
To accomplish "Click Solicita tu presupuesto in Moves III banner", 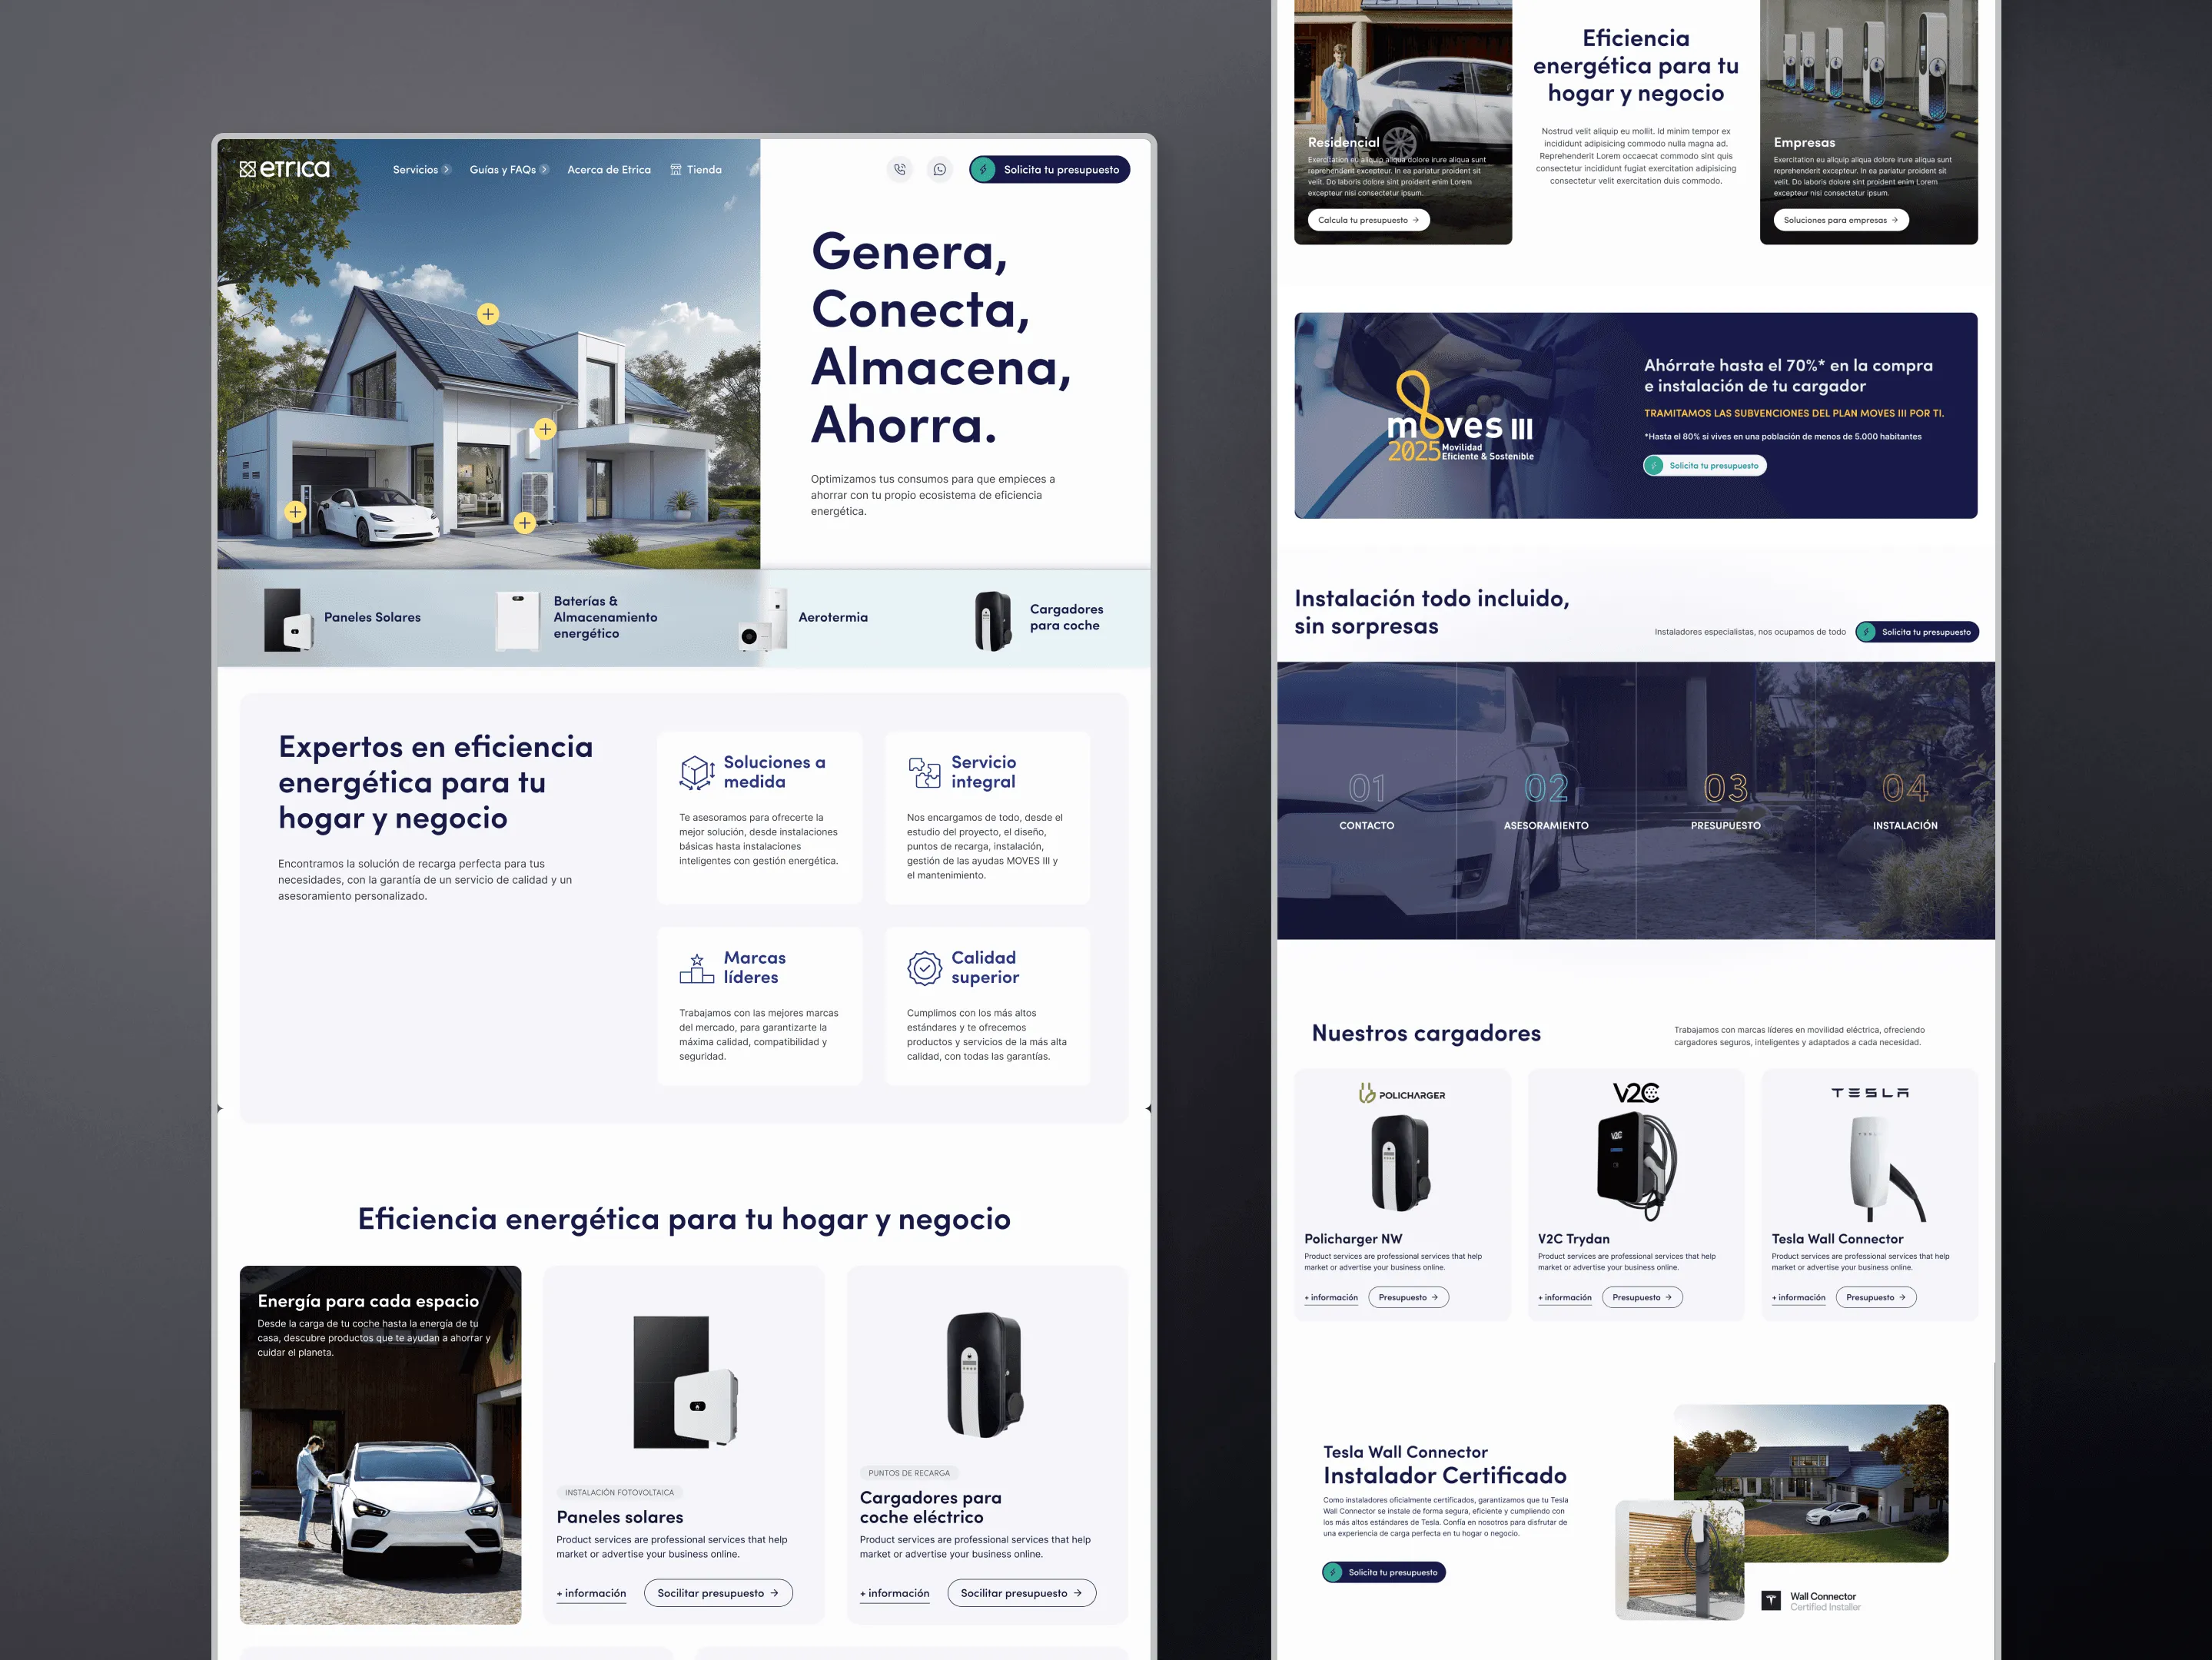I will click(x=1704, y=466).
